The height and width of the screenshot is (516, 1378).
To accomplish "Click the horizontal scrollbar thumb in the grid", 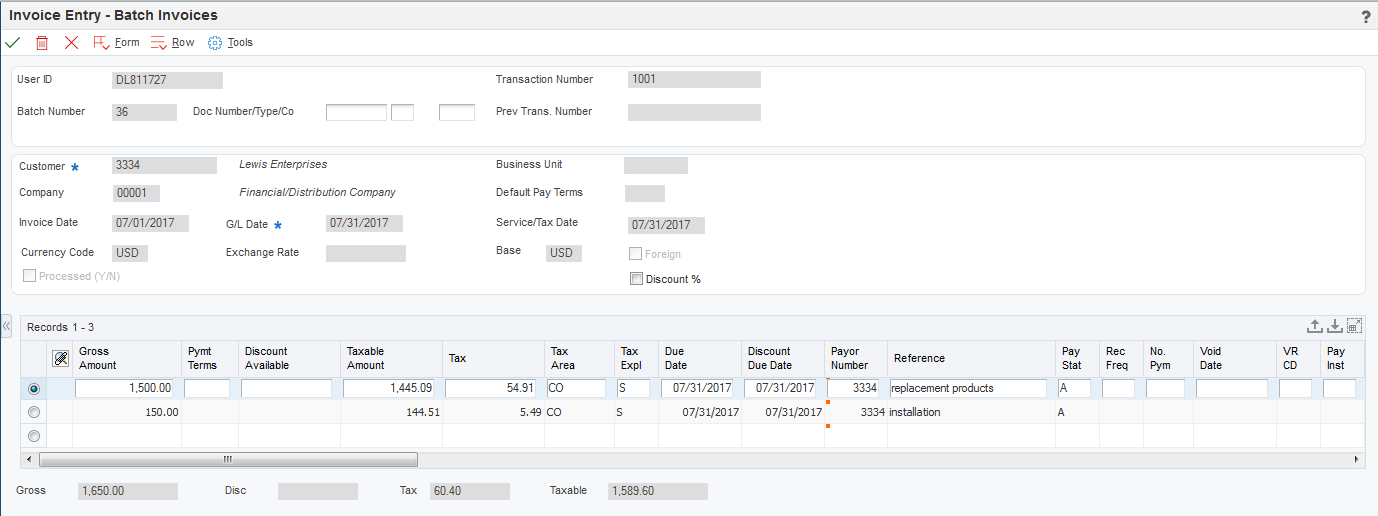I will pos(228,459).
